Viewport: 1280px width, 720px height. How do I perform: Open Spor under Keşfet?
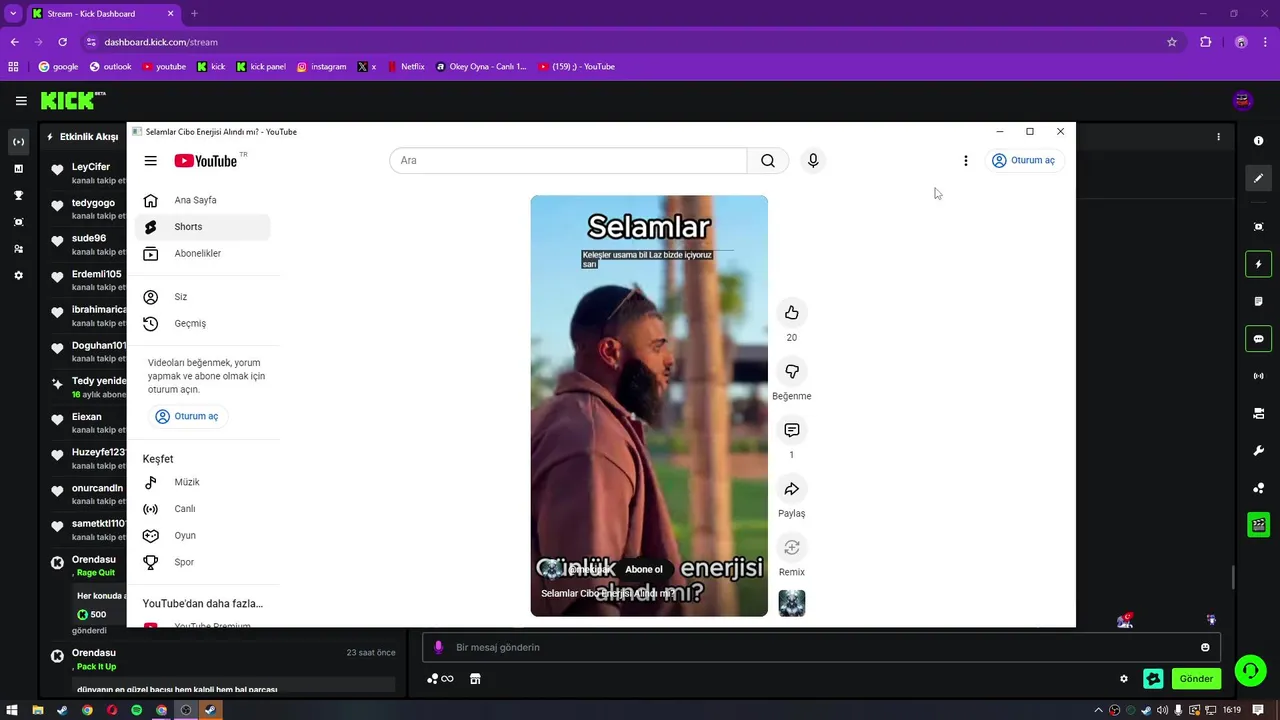coord(203,563)
